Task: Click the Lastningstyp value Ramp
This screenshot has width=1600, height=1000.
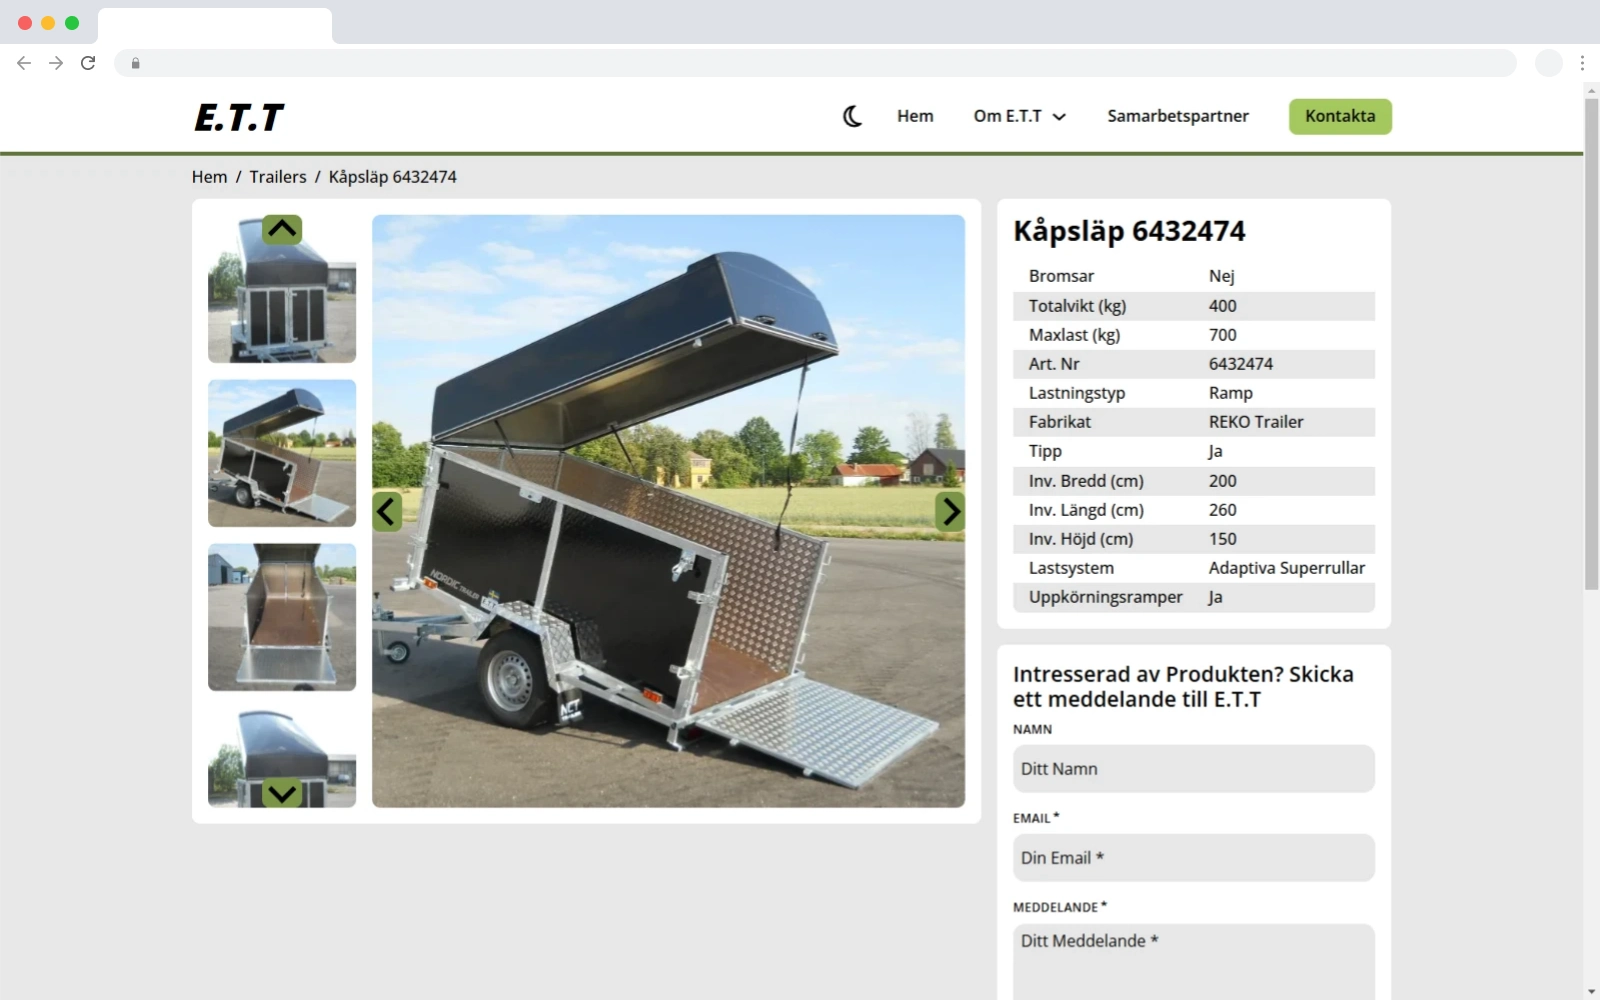Action: (x=1230, y=393)
